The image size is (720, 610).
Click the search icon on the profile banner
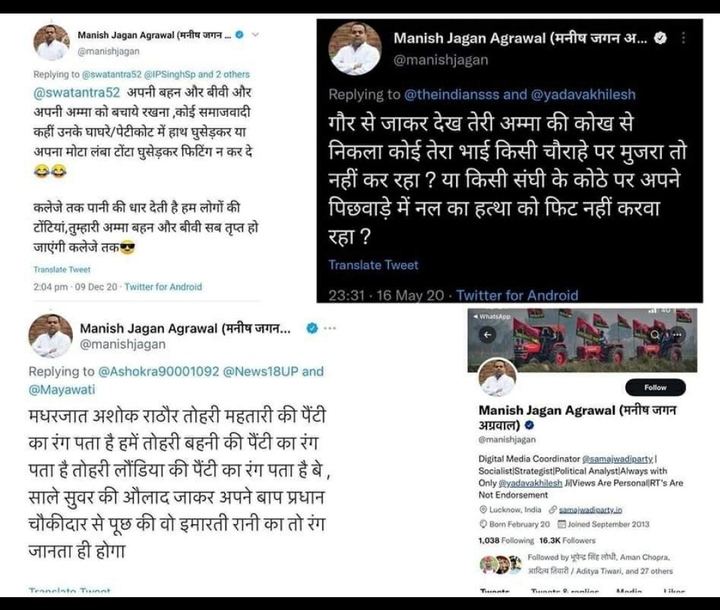tap(655, 335)
